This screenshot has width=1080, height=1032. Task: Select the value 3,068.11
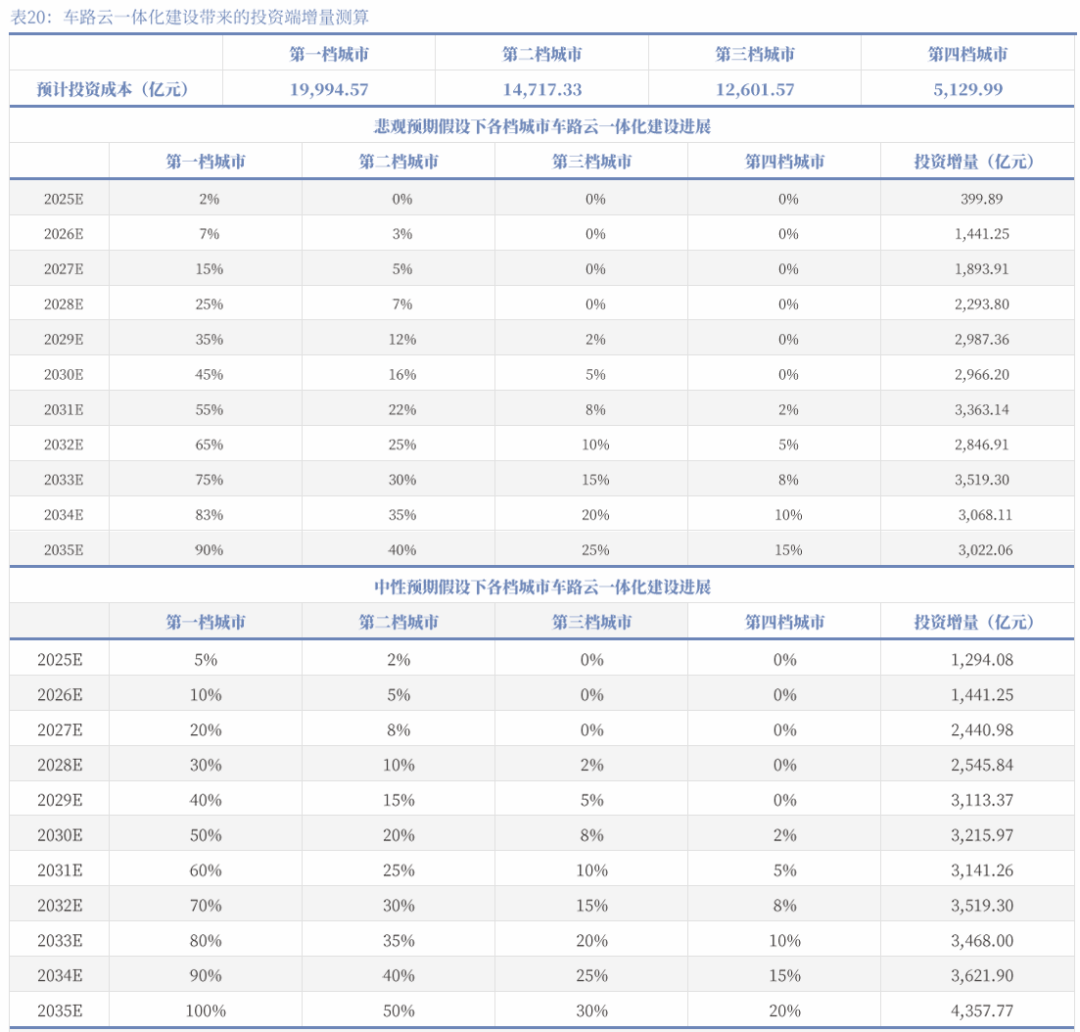(x=985, y=515)
